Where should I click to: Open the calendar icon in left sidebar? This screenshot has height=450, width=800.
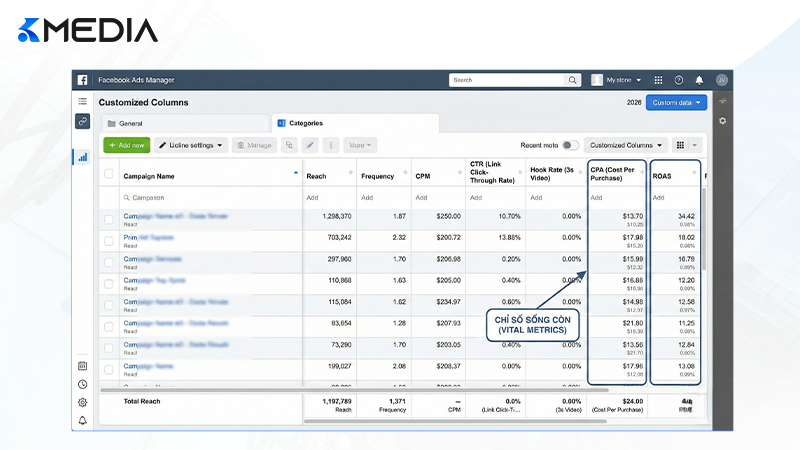[x=82, y=366]
